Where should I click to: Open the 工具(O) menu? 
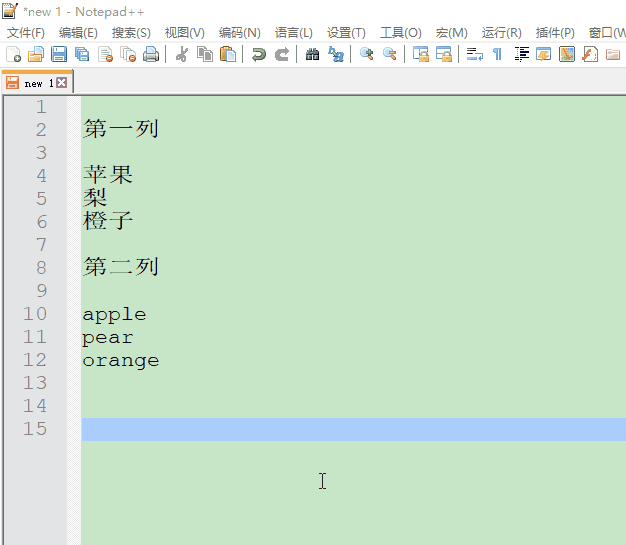[401, 33]
